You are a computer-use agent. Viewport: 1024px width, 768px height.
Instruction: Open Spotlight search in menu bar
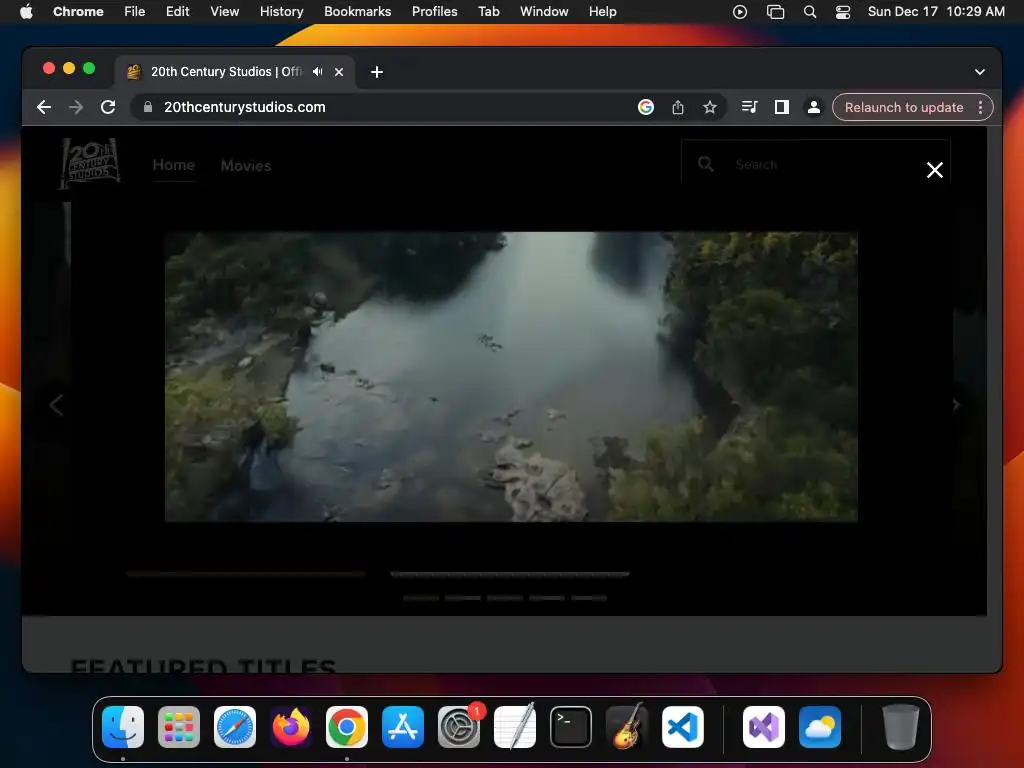point(810,12)
